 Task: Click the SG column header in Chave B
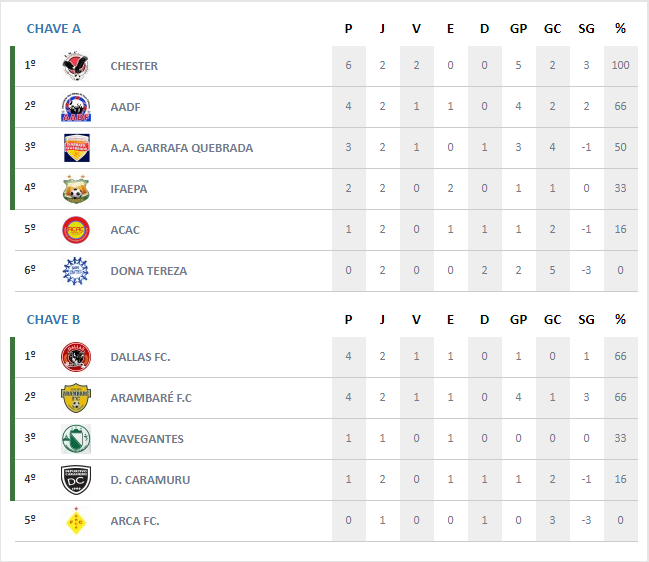[586, 319]
